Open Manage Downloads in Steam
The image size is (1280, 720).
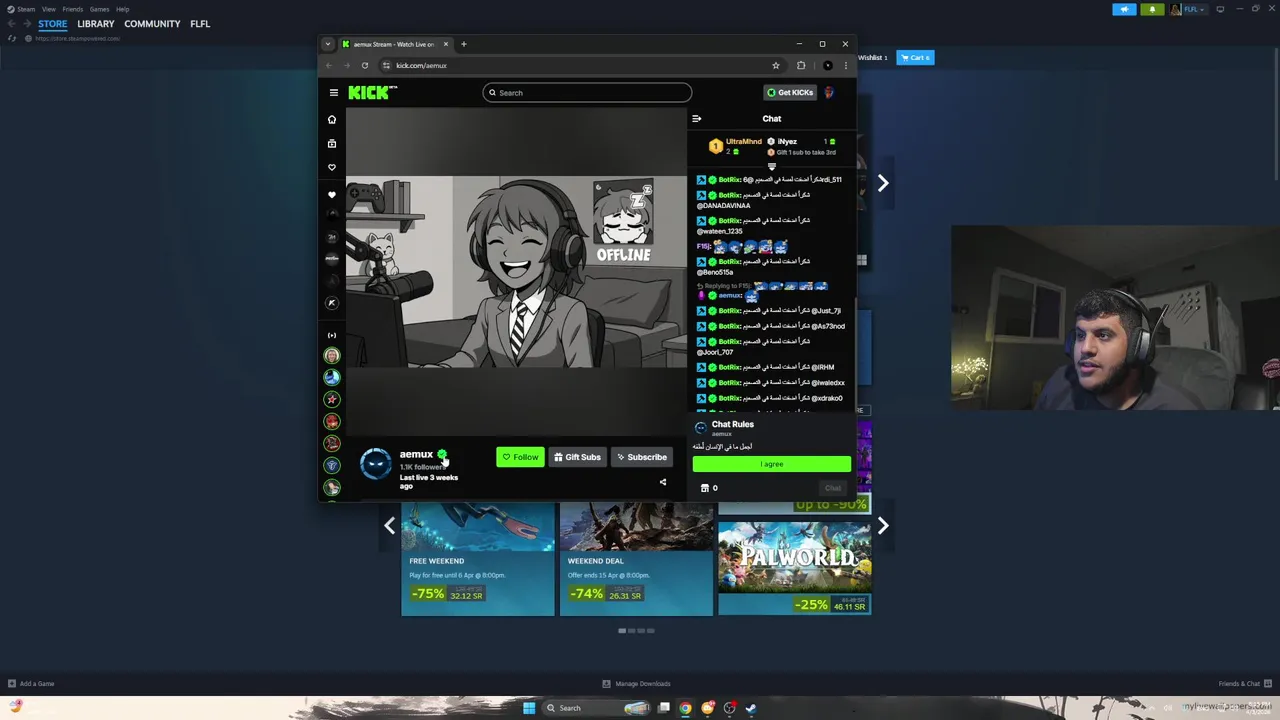[x=636, y=684]
